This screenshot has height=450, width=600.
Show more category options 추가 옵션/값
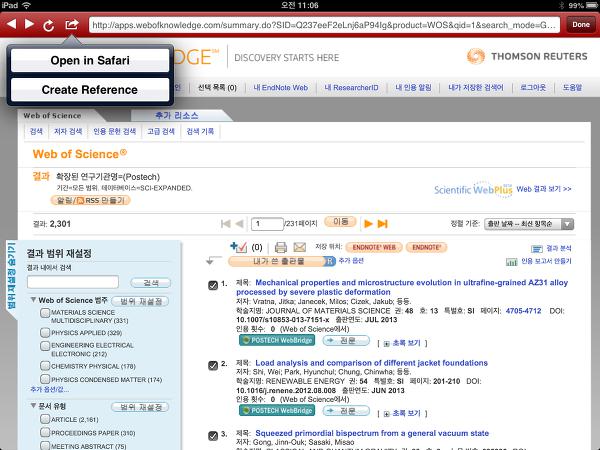(x=50, y=390)
